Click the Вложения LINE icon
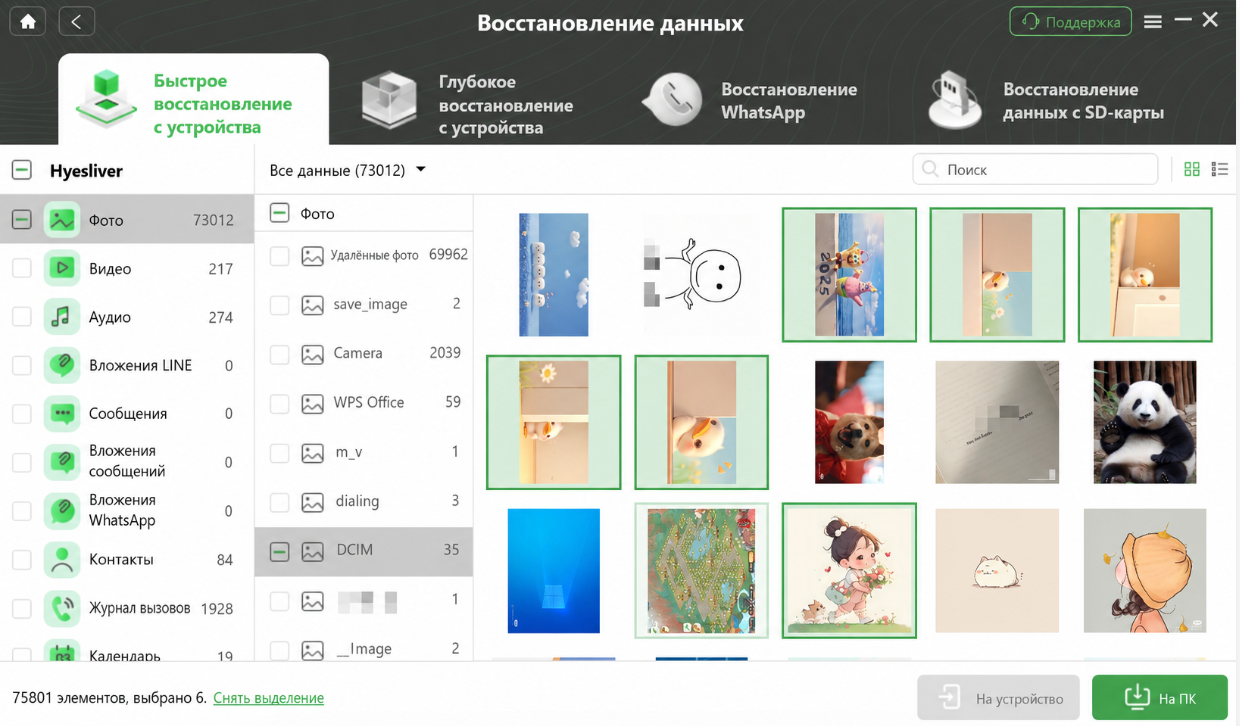 click(x=62, y=365)
